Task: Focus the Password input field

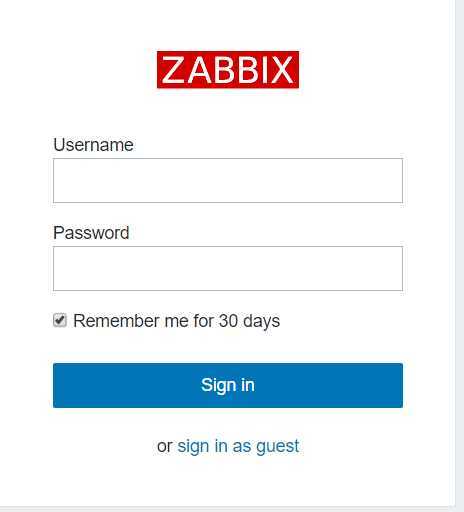Action: [x=228, y=268]
